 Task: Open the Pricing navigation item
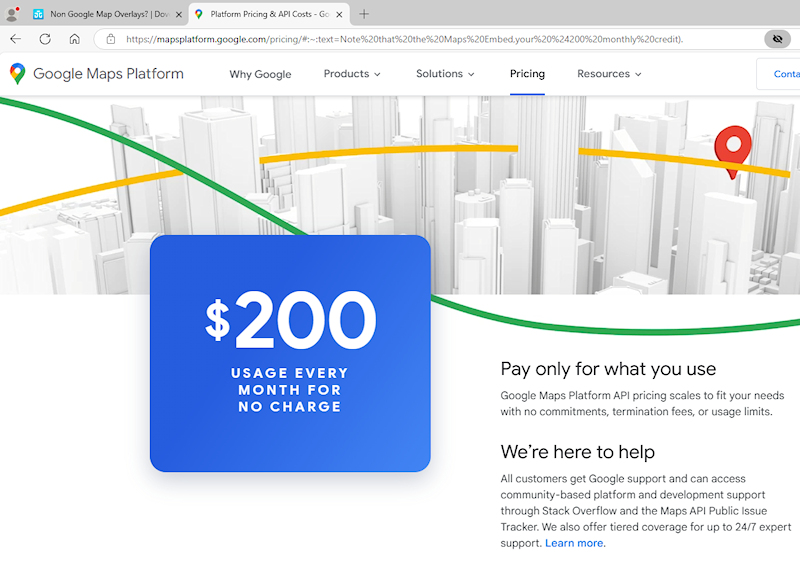[x=527, y=74]
